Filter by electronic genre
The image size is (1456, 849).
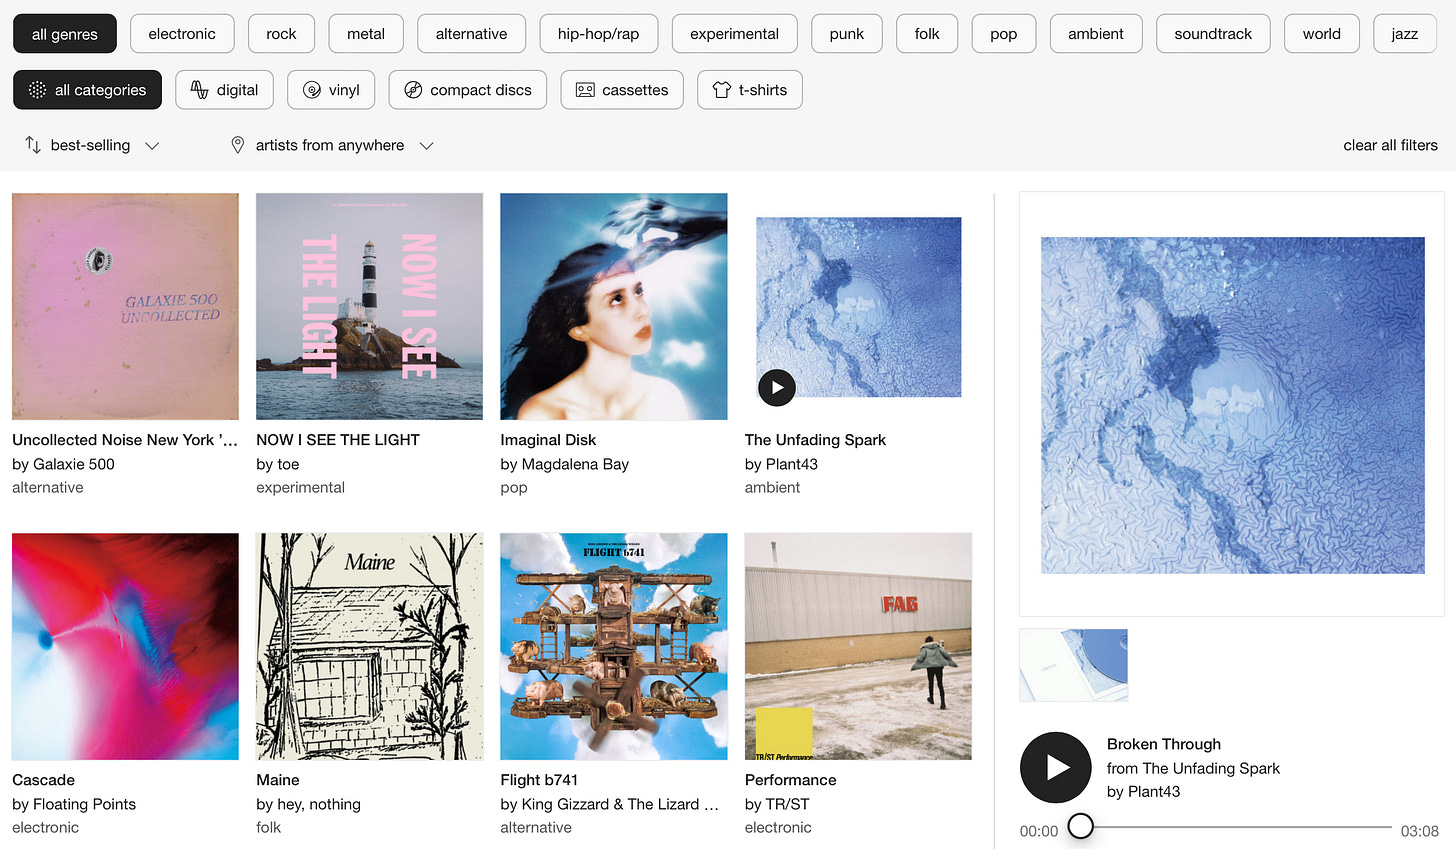[182, 34]
